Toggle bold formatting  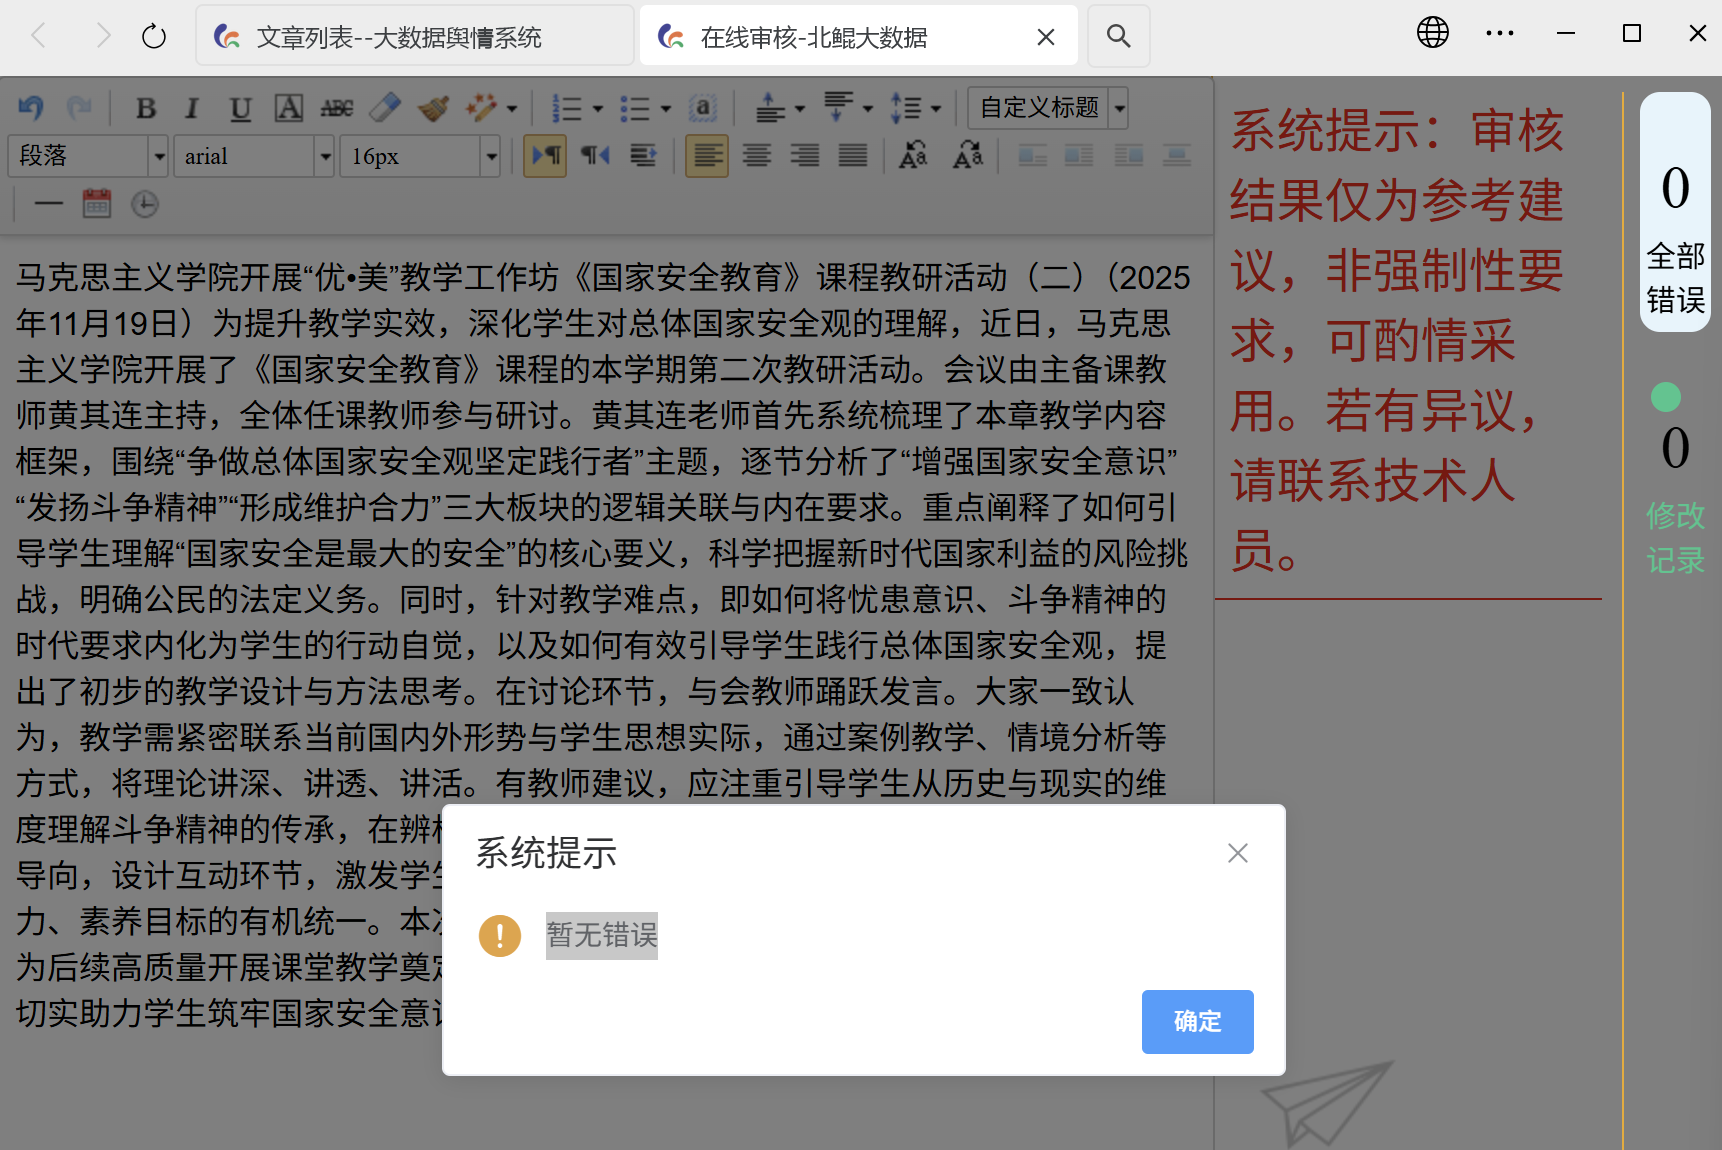pos(146,107)
